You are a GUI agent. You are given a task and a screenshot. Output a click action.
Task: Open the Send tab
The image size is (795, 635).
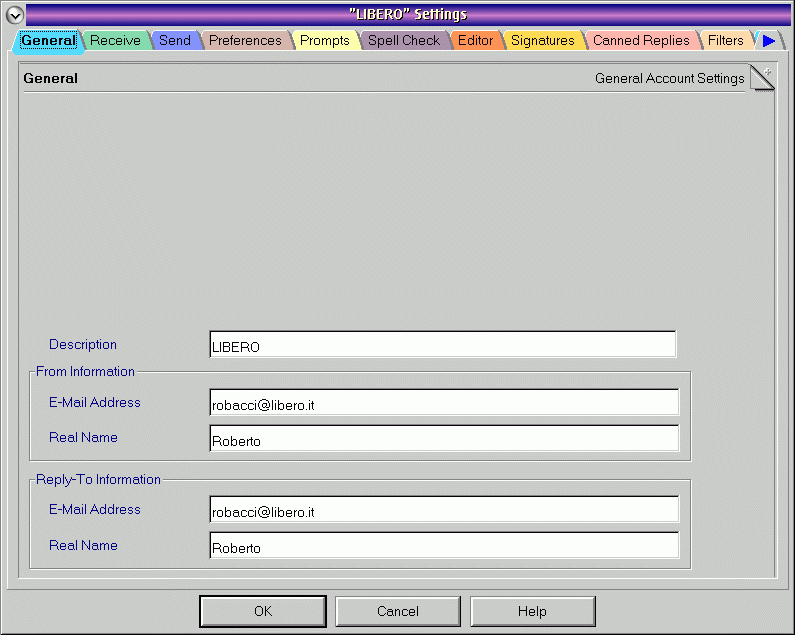(x=175, y=41)
